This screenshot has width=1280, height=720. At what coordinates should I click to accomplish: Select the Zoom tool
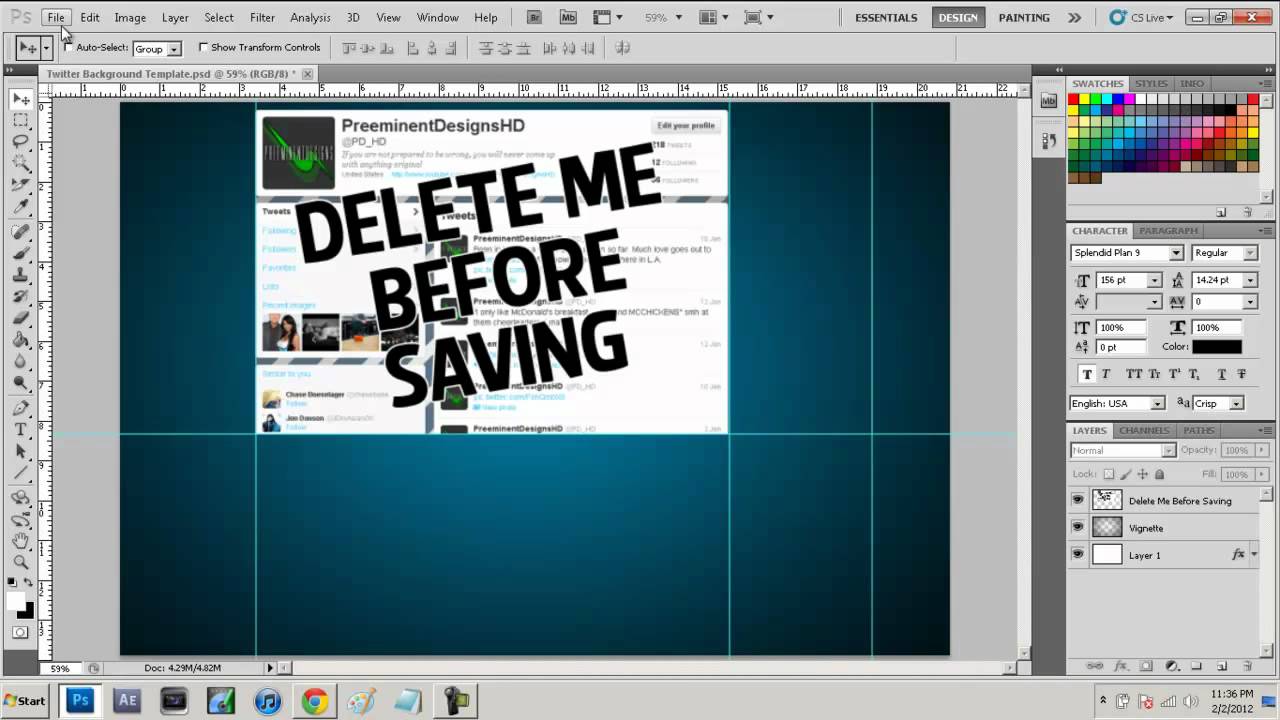pyautogui.click(x=20, y=562)
